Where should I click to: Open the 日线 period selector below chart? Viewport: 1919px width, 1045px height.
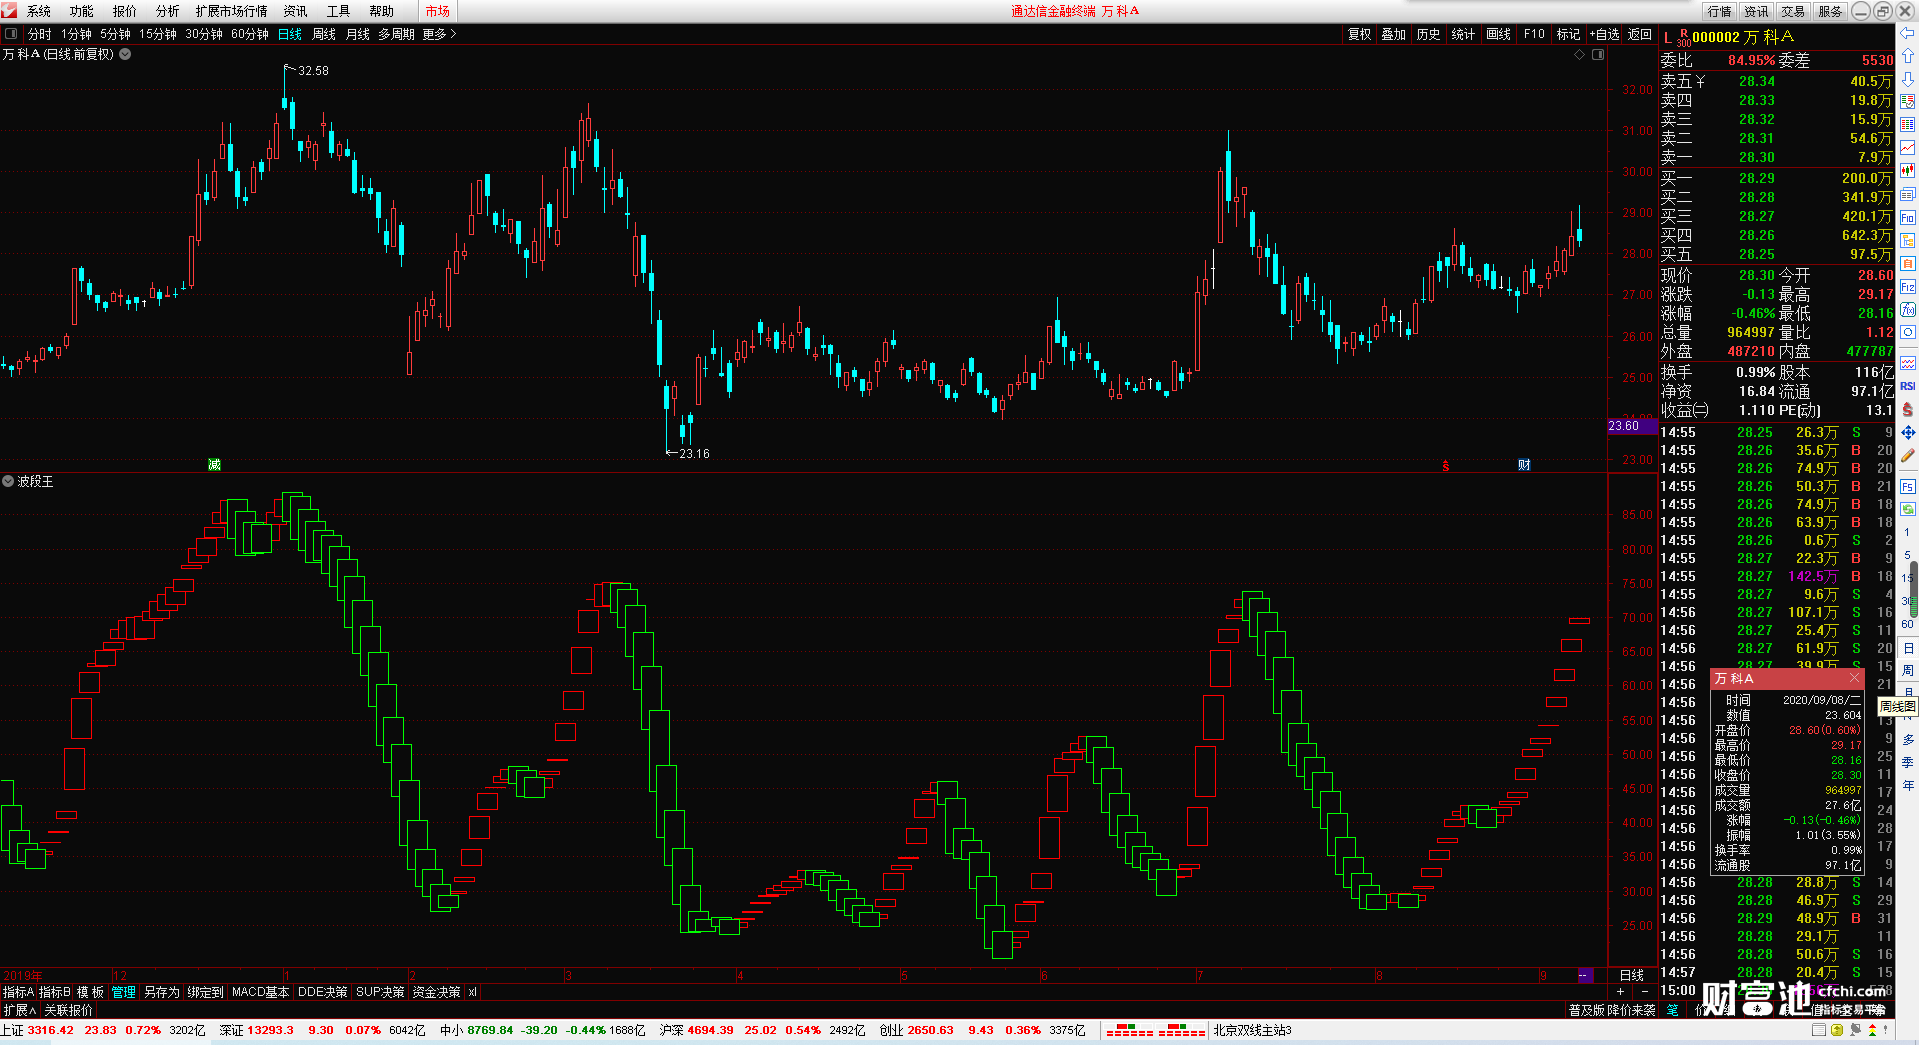(x=1632, y=975)
